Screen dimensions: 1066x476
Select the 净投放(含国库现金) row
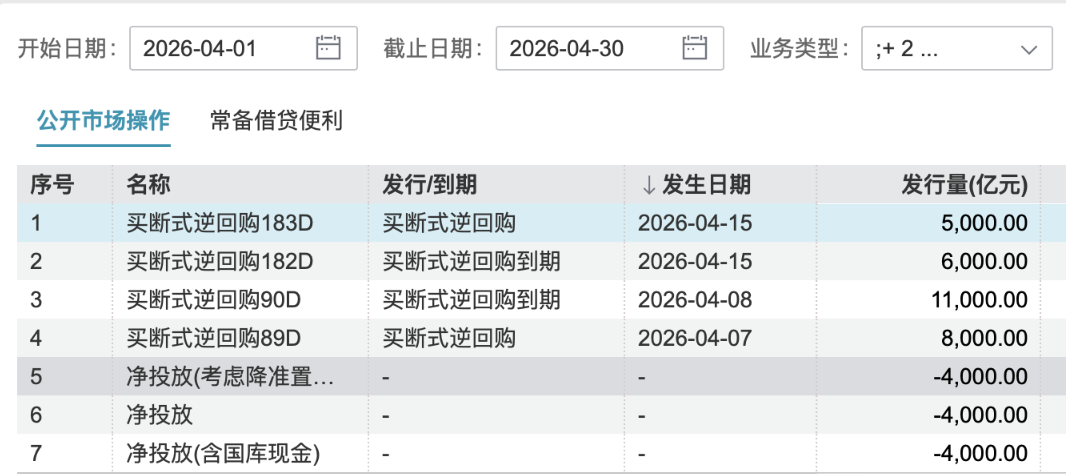[223, 454]
